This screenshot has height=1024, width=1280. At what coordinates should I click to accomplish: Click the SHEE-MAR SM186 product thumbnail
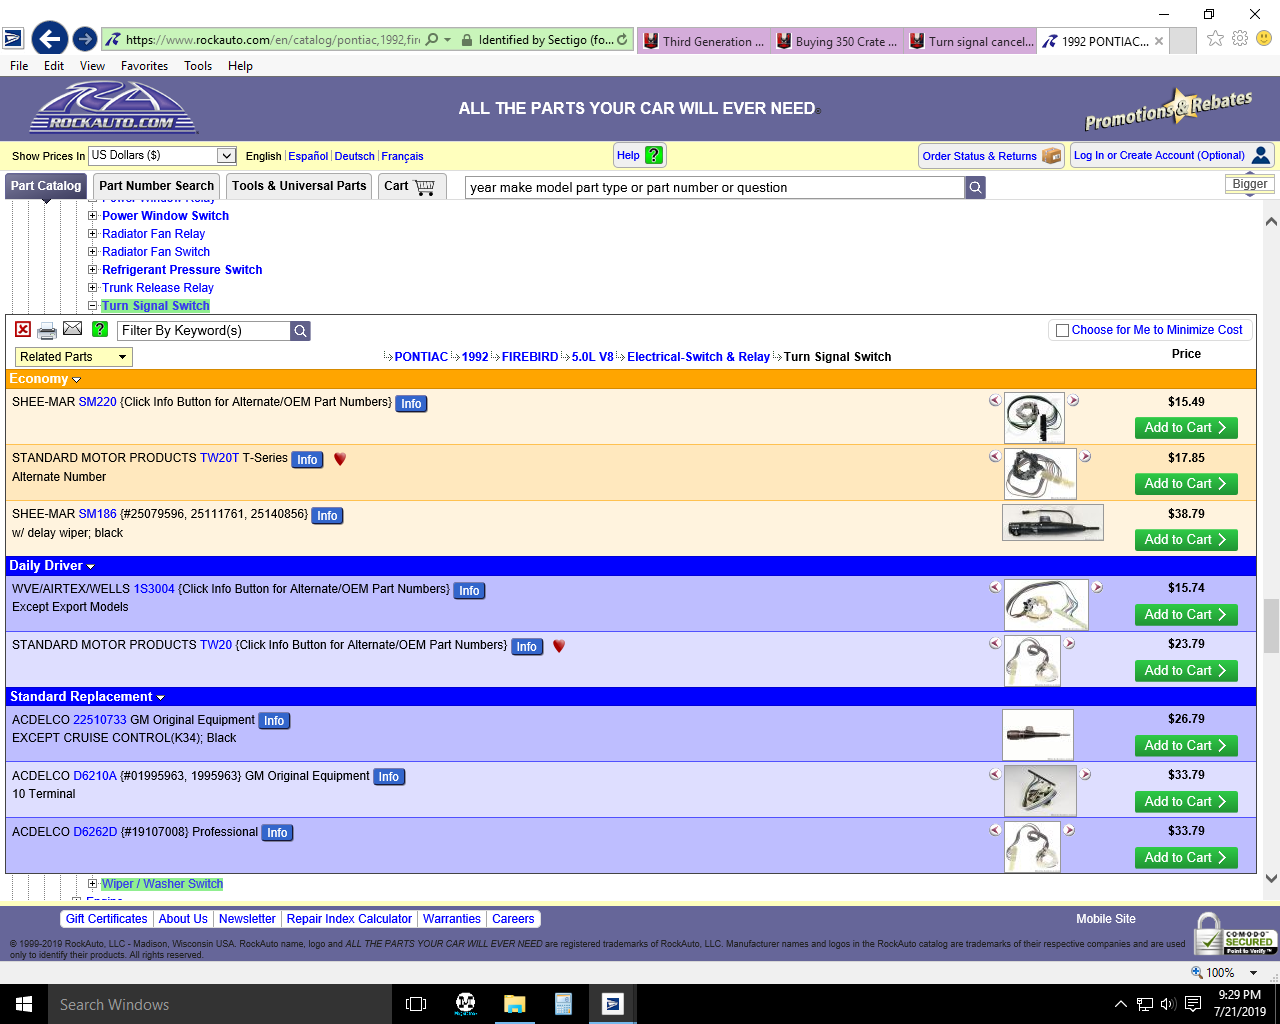coord(1052,522)
